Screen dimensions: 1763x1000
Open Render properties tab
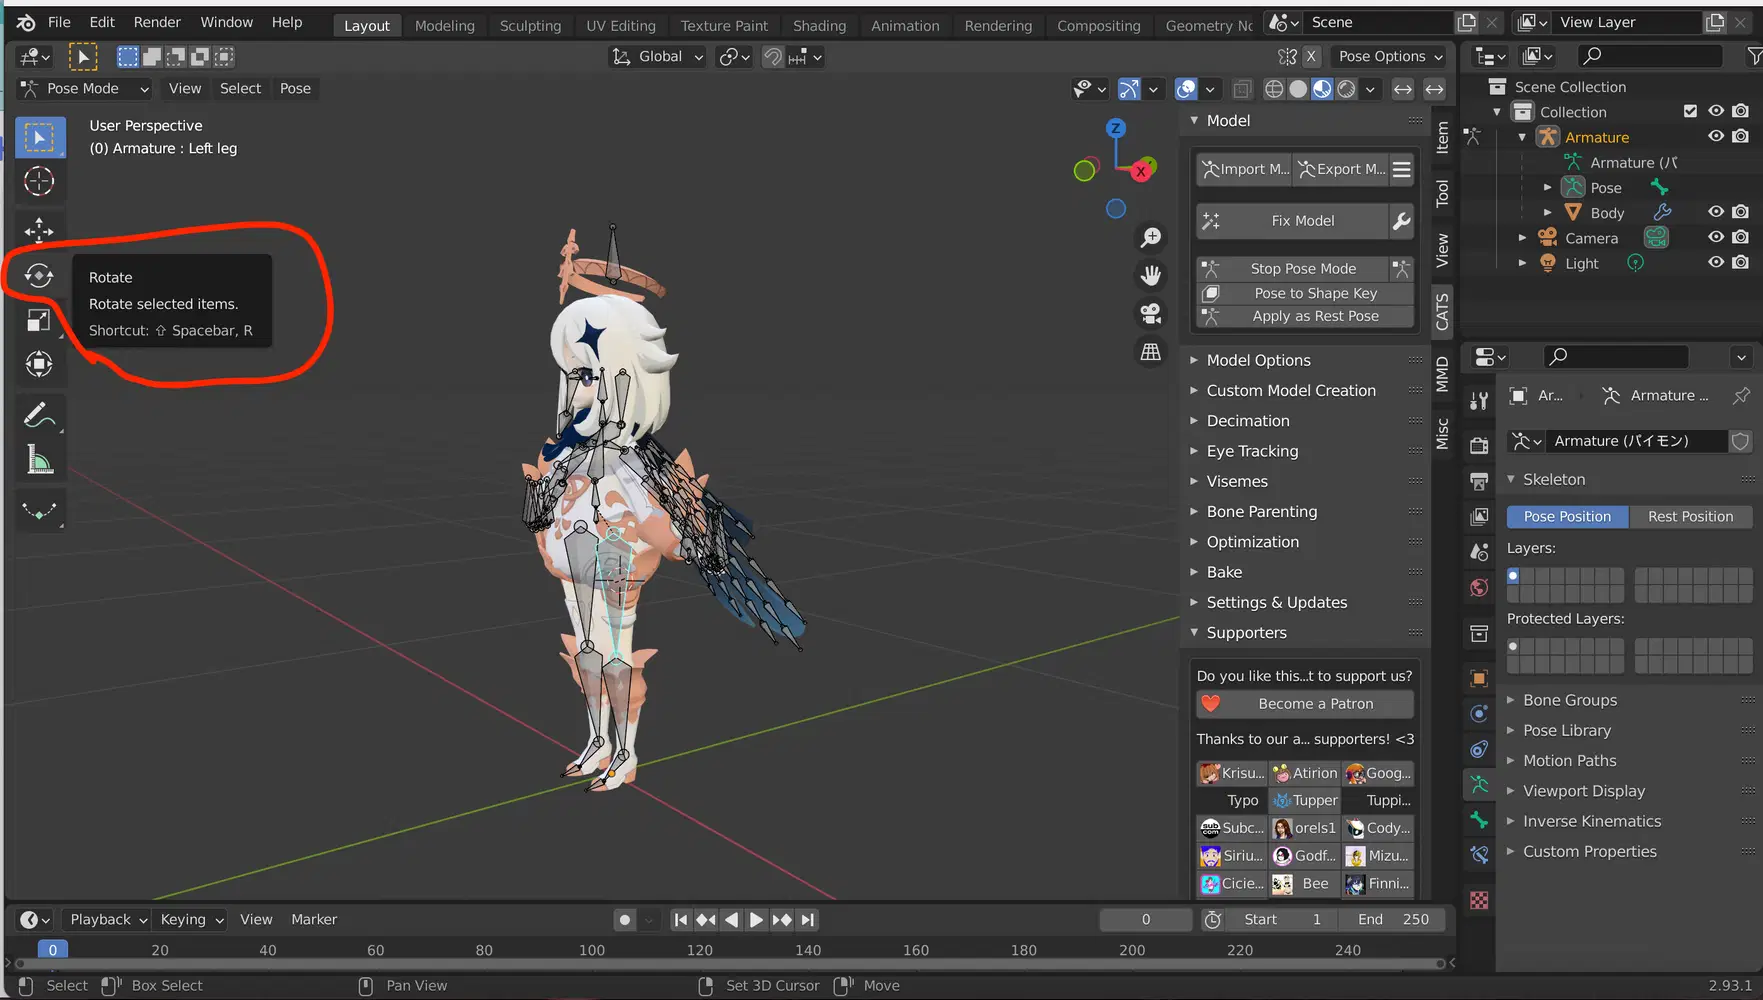[1478, 443]
